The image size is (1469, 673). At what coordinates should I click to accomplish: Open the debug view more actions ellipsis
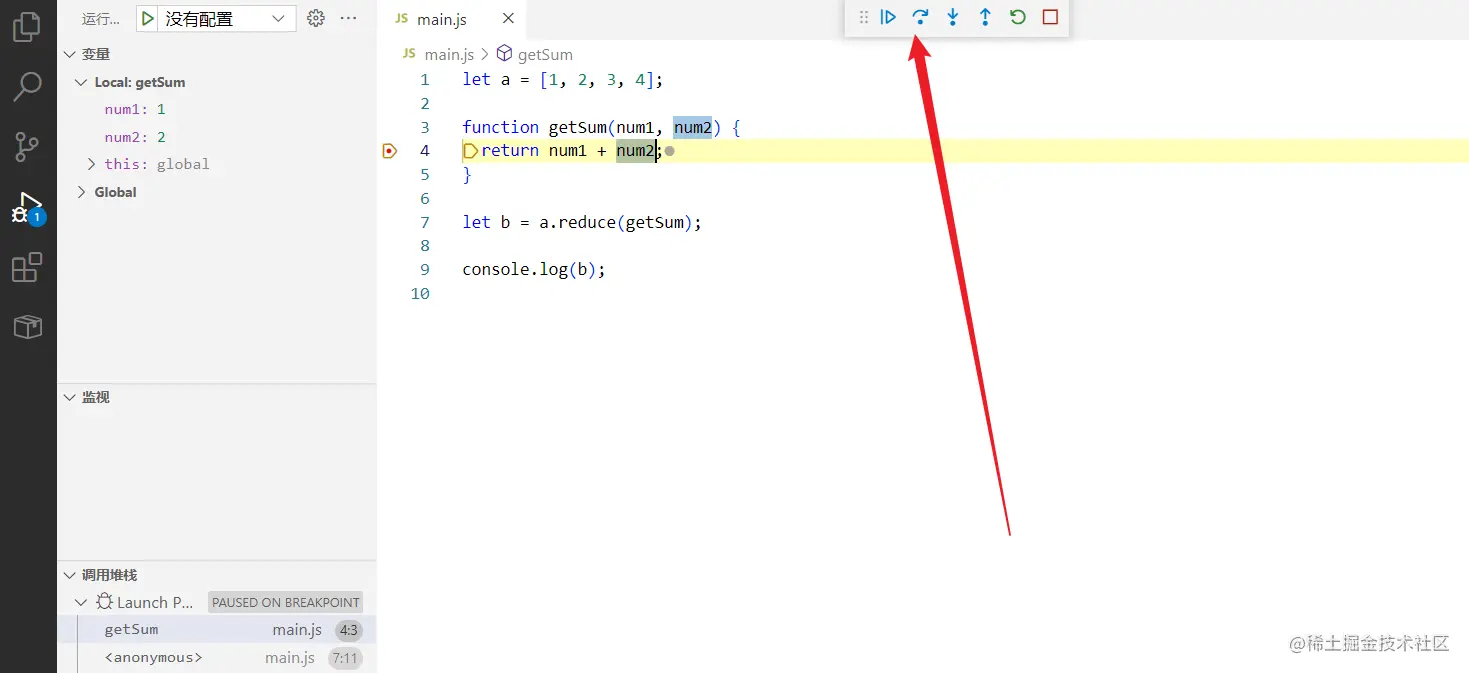pyautogui.click(x=348, y=18)
